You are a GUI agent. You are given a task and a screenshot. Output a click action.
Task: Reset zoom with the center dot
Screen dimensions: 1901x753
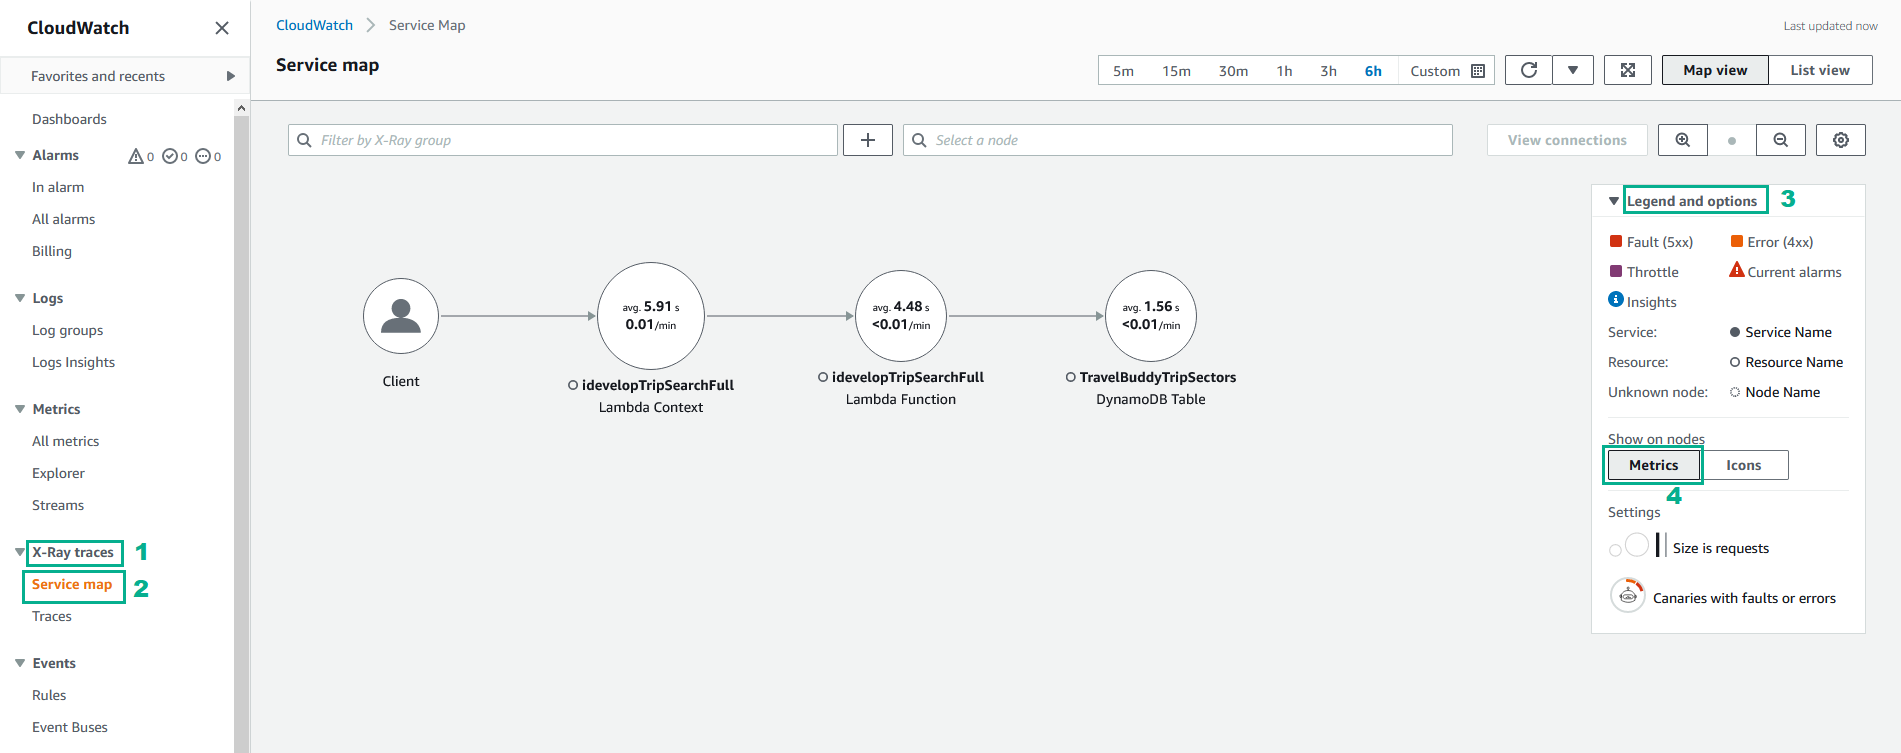coord(1732,141)
